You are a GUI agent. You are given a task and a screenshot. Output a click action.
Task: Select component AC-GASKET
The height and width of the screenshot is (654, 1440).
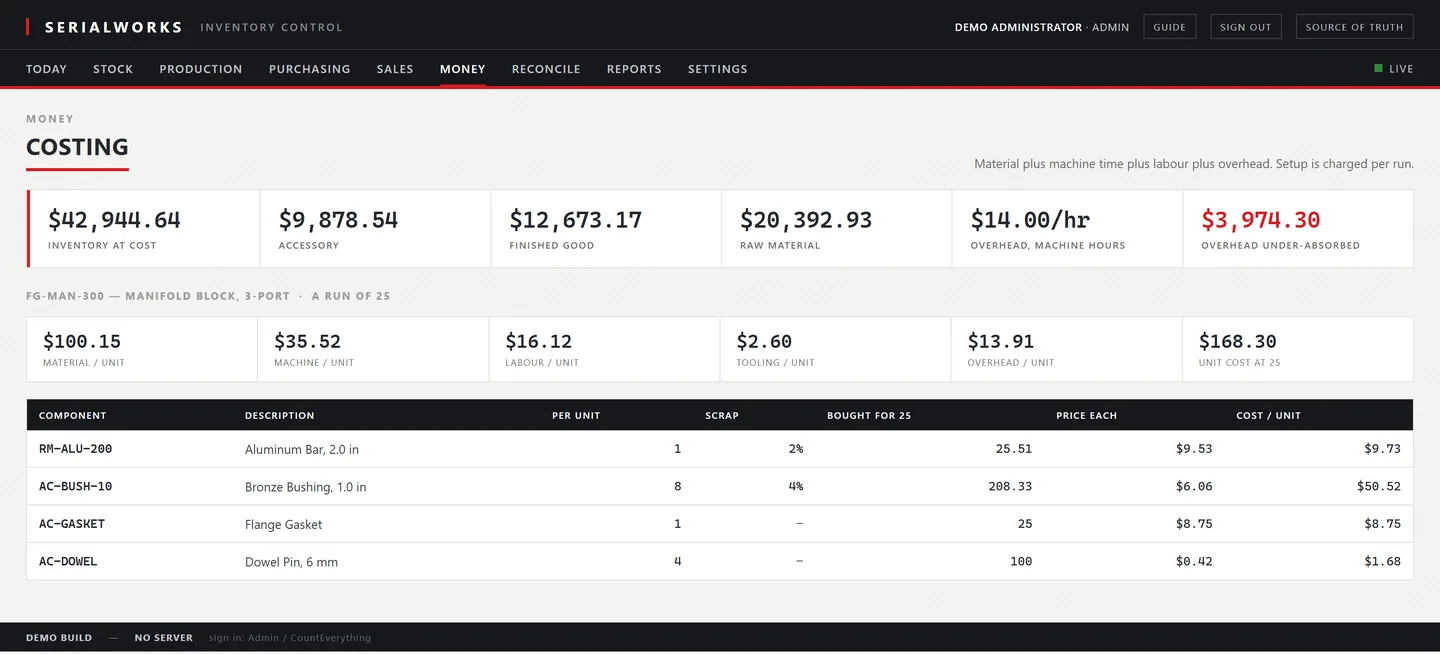tap(72, 523)
